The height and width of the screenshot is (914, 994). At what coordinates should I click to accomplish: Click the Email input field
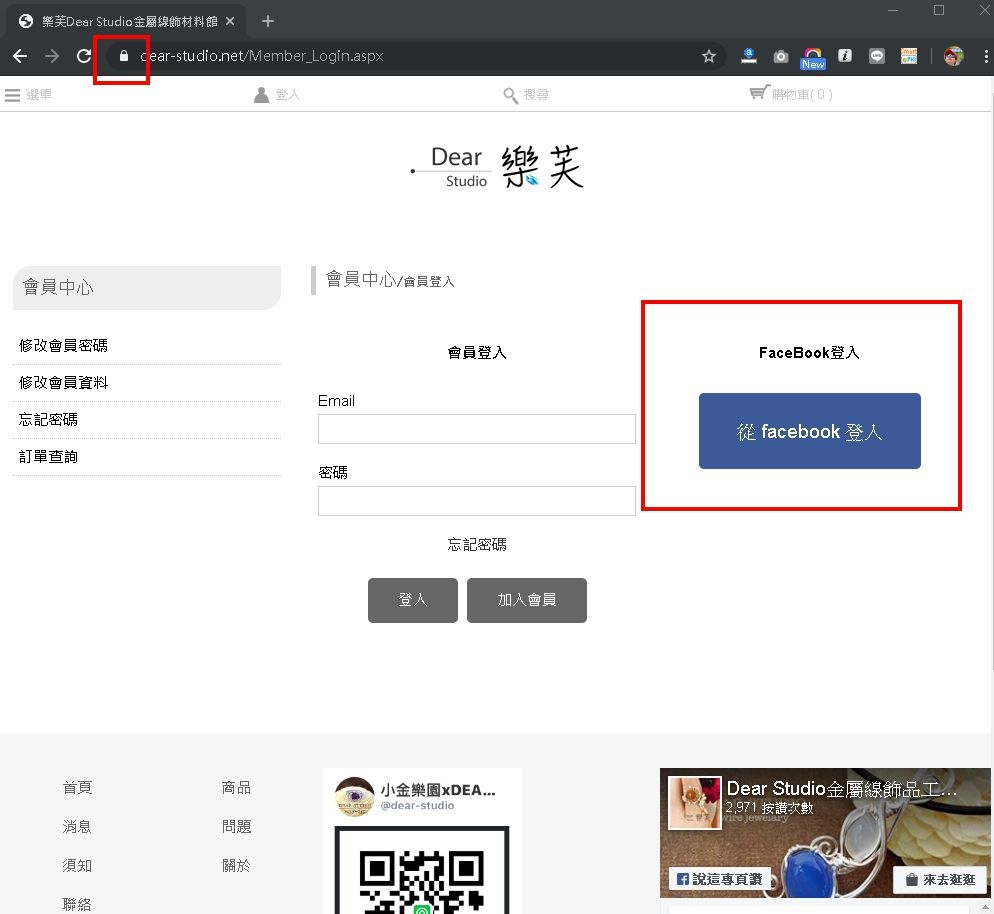[x=476, y=429]
